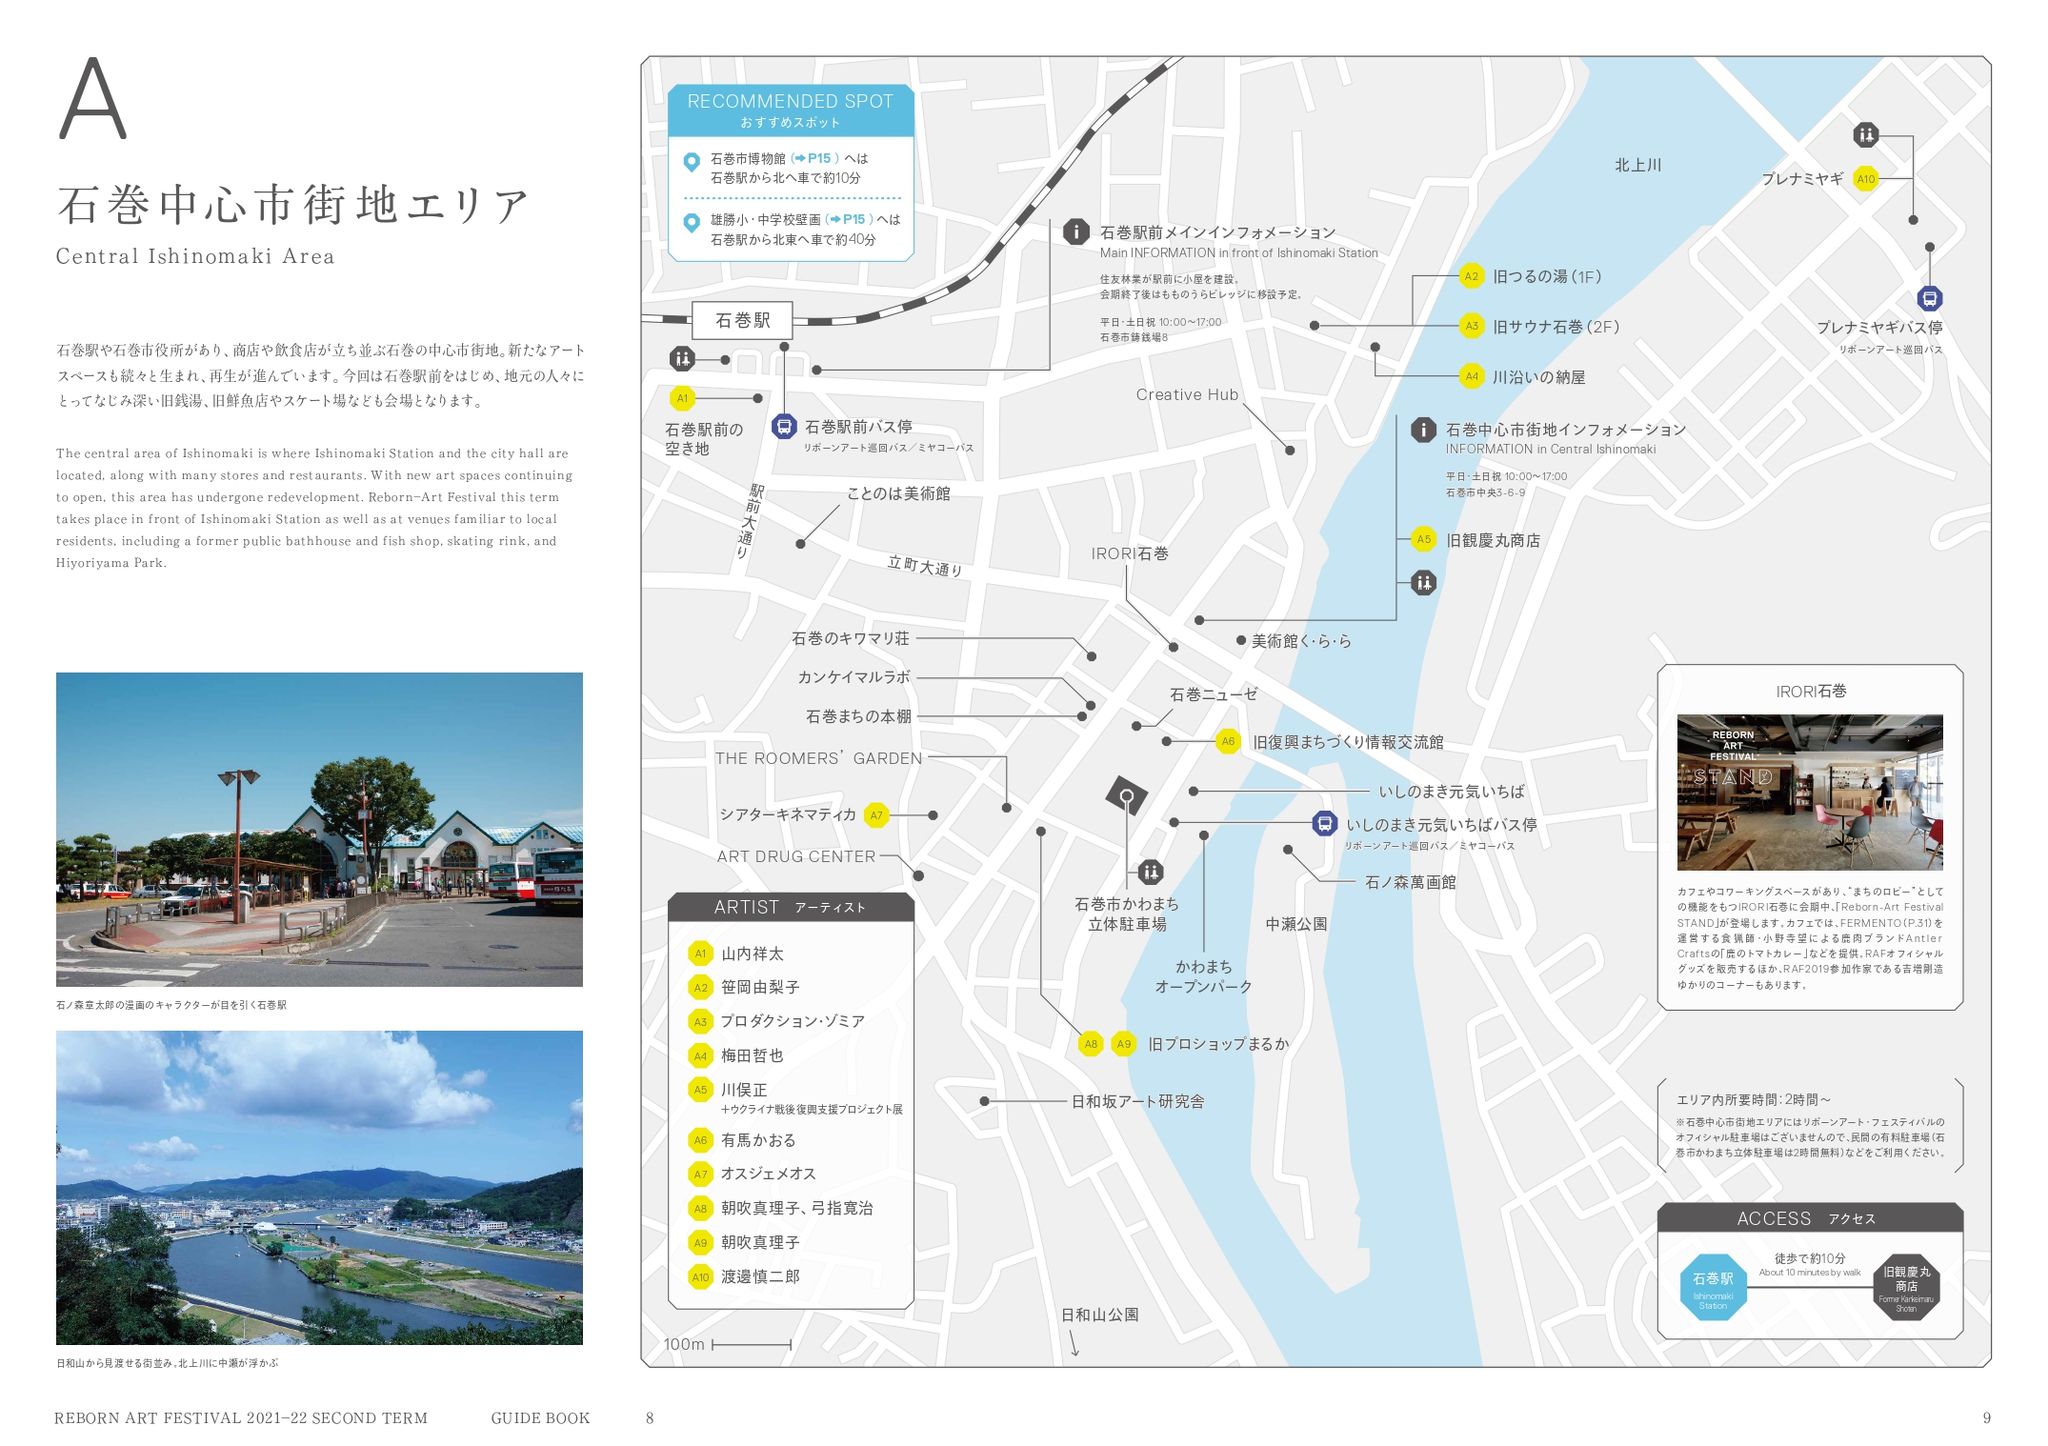Click the bus icon at 石巻駅前バス停
Screen dimensions: 2048x1446
(784, 427)
